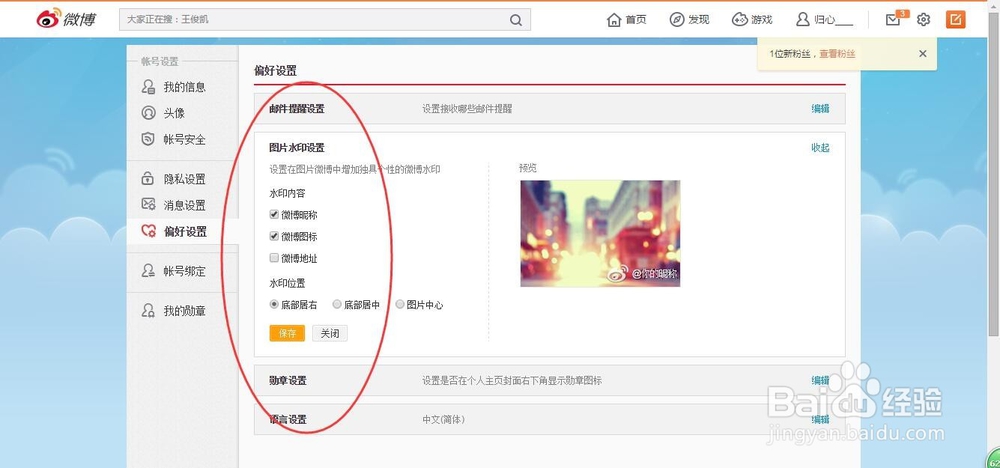
Task: Uncheck the 微博图标 watermark checkbox
Action: click(274, 237)
